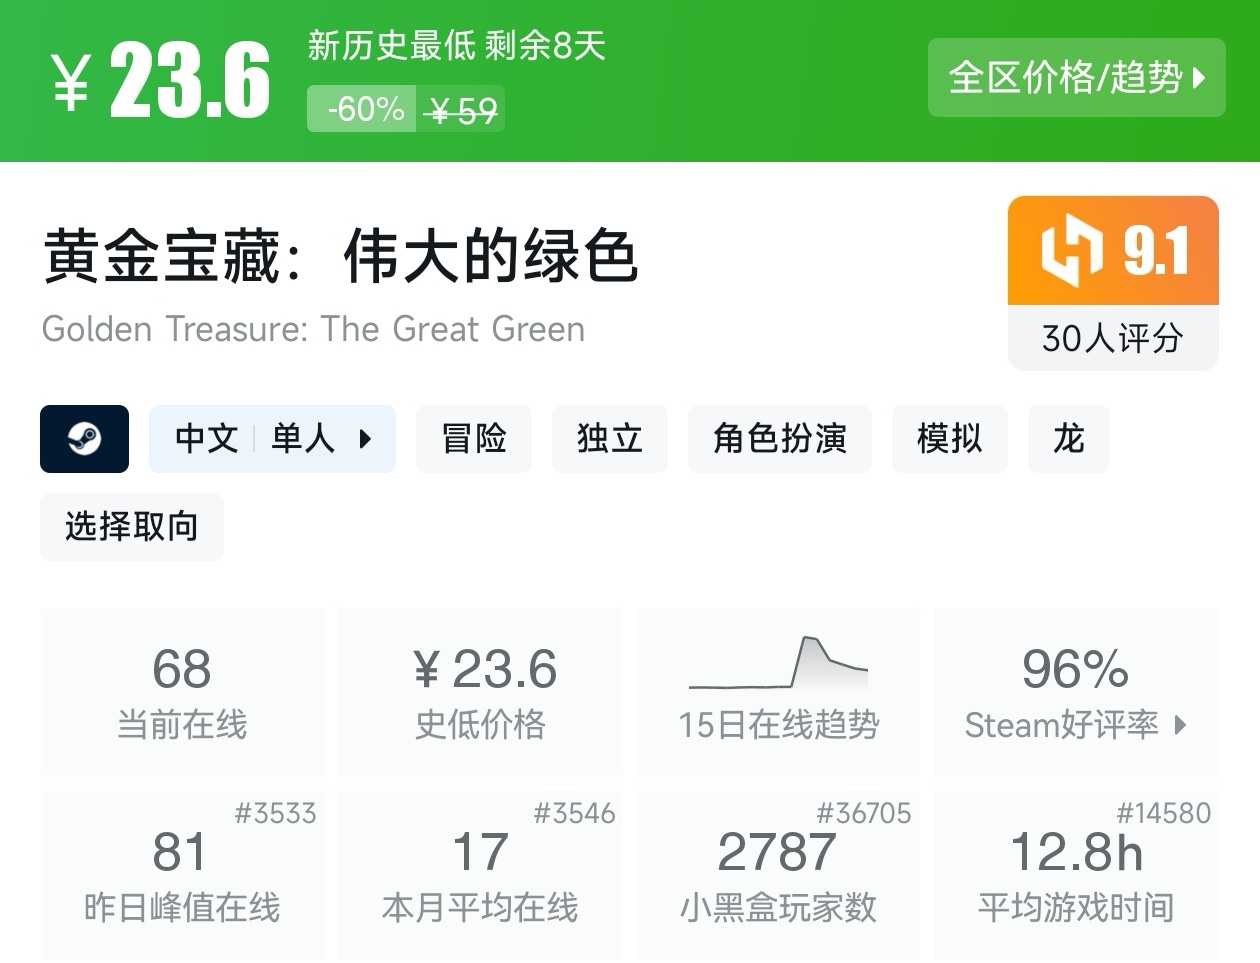Tap the ¥23.6 史低价格 stat card

pos(480,692)
